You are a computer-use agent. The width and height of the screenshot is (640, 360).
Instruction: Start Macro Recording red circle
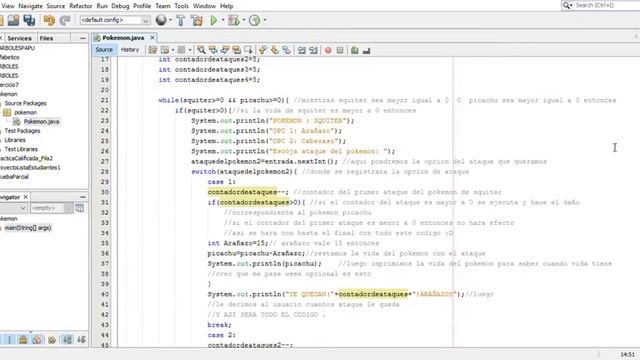pos(328,50)
